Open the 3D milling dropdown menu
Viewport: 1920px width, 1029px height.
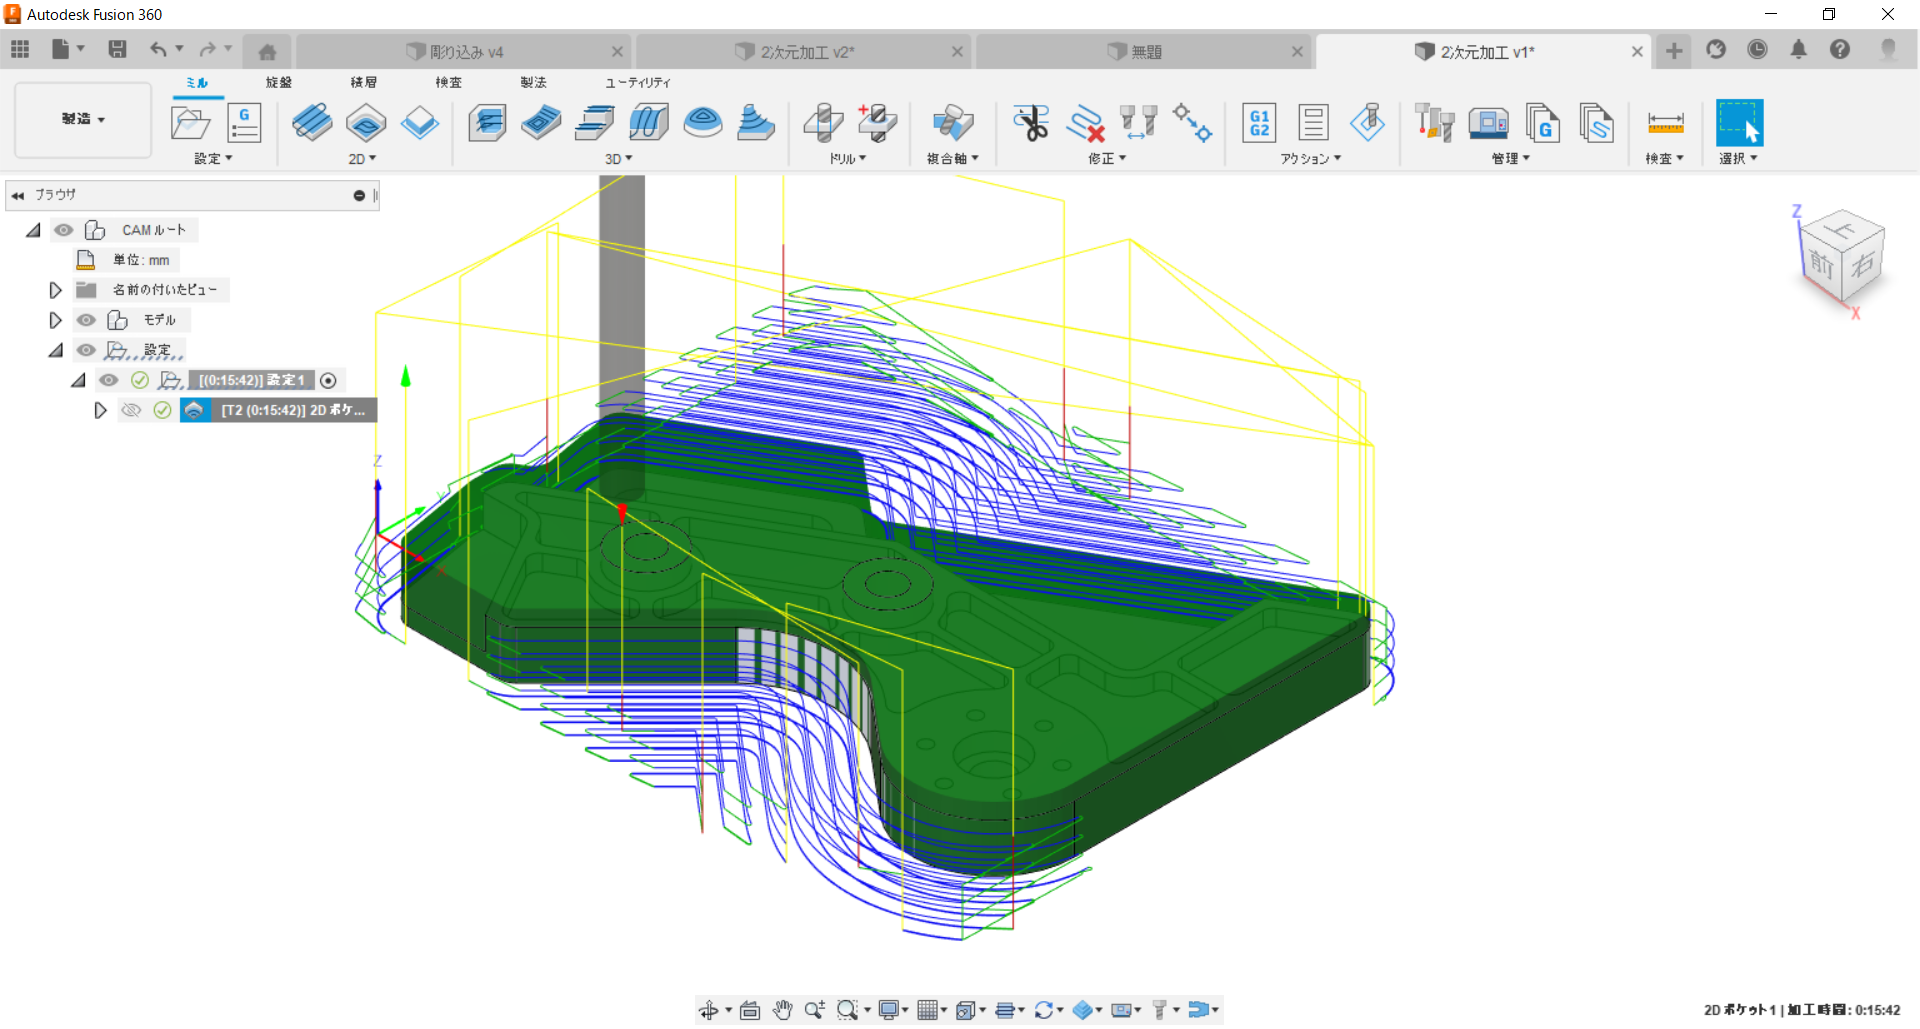click(618, 159)
